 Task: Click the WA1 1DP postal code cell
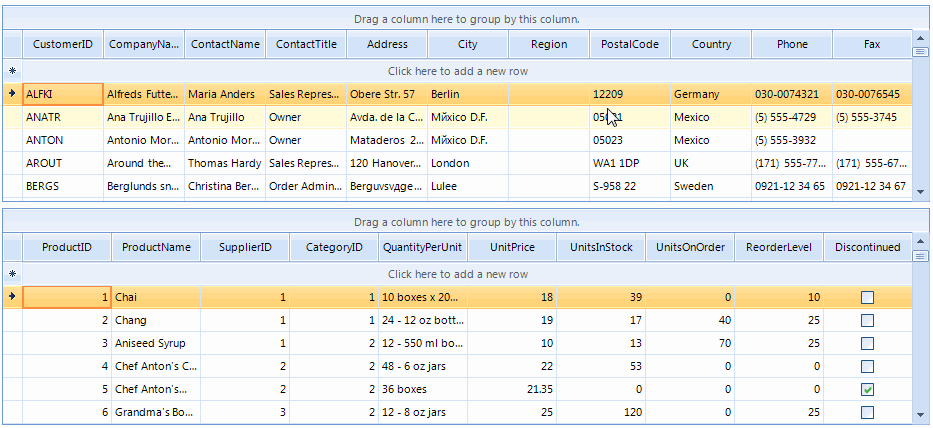[630, 163]
